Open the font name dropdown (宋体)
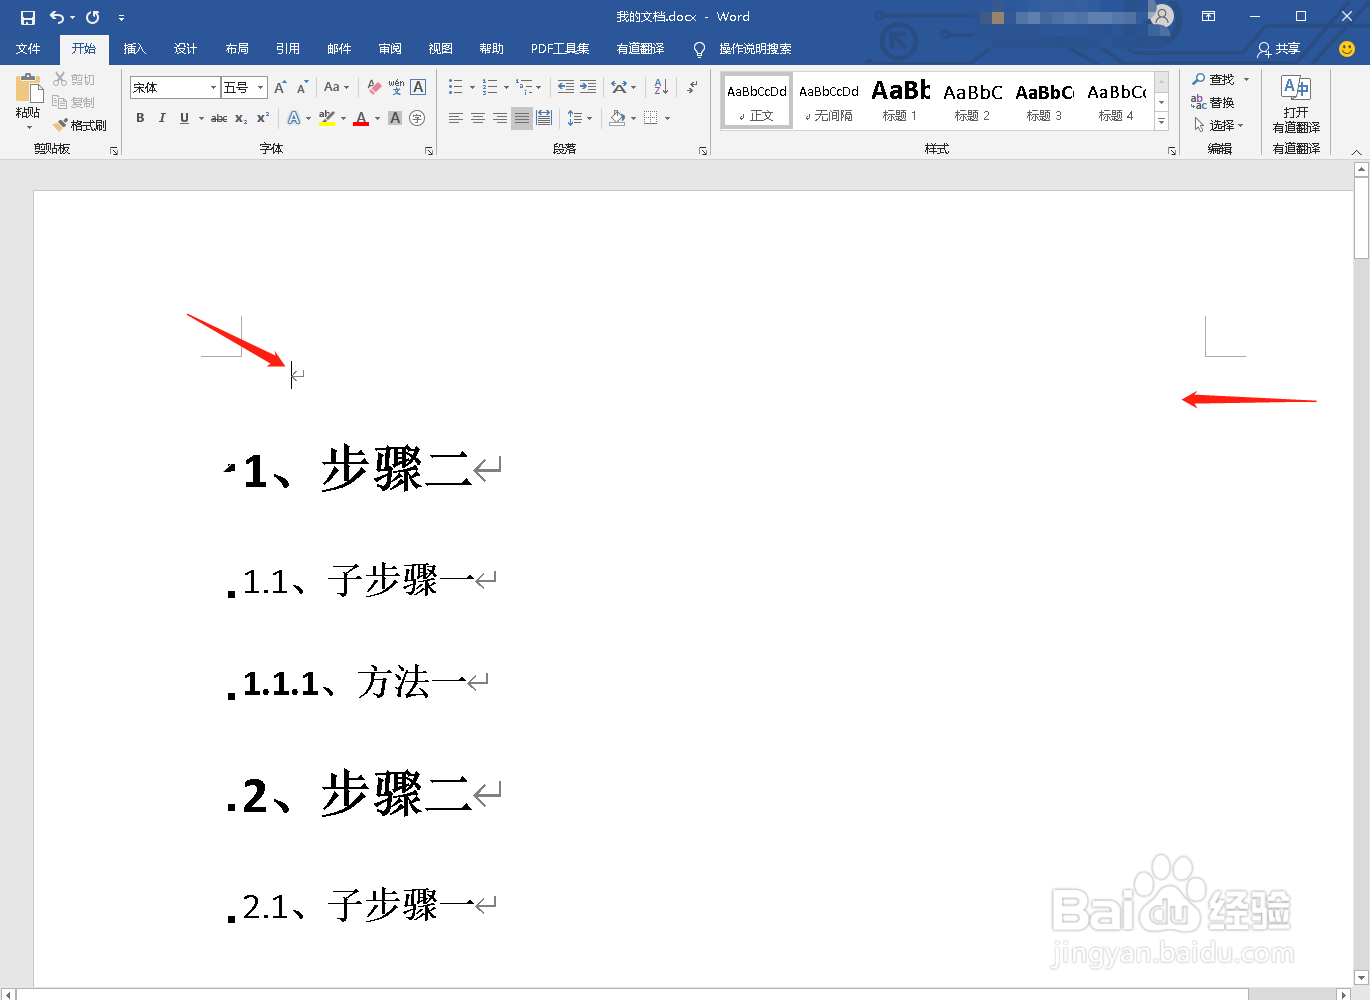1370x1000 pixels. pos(213,88)
